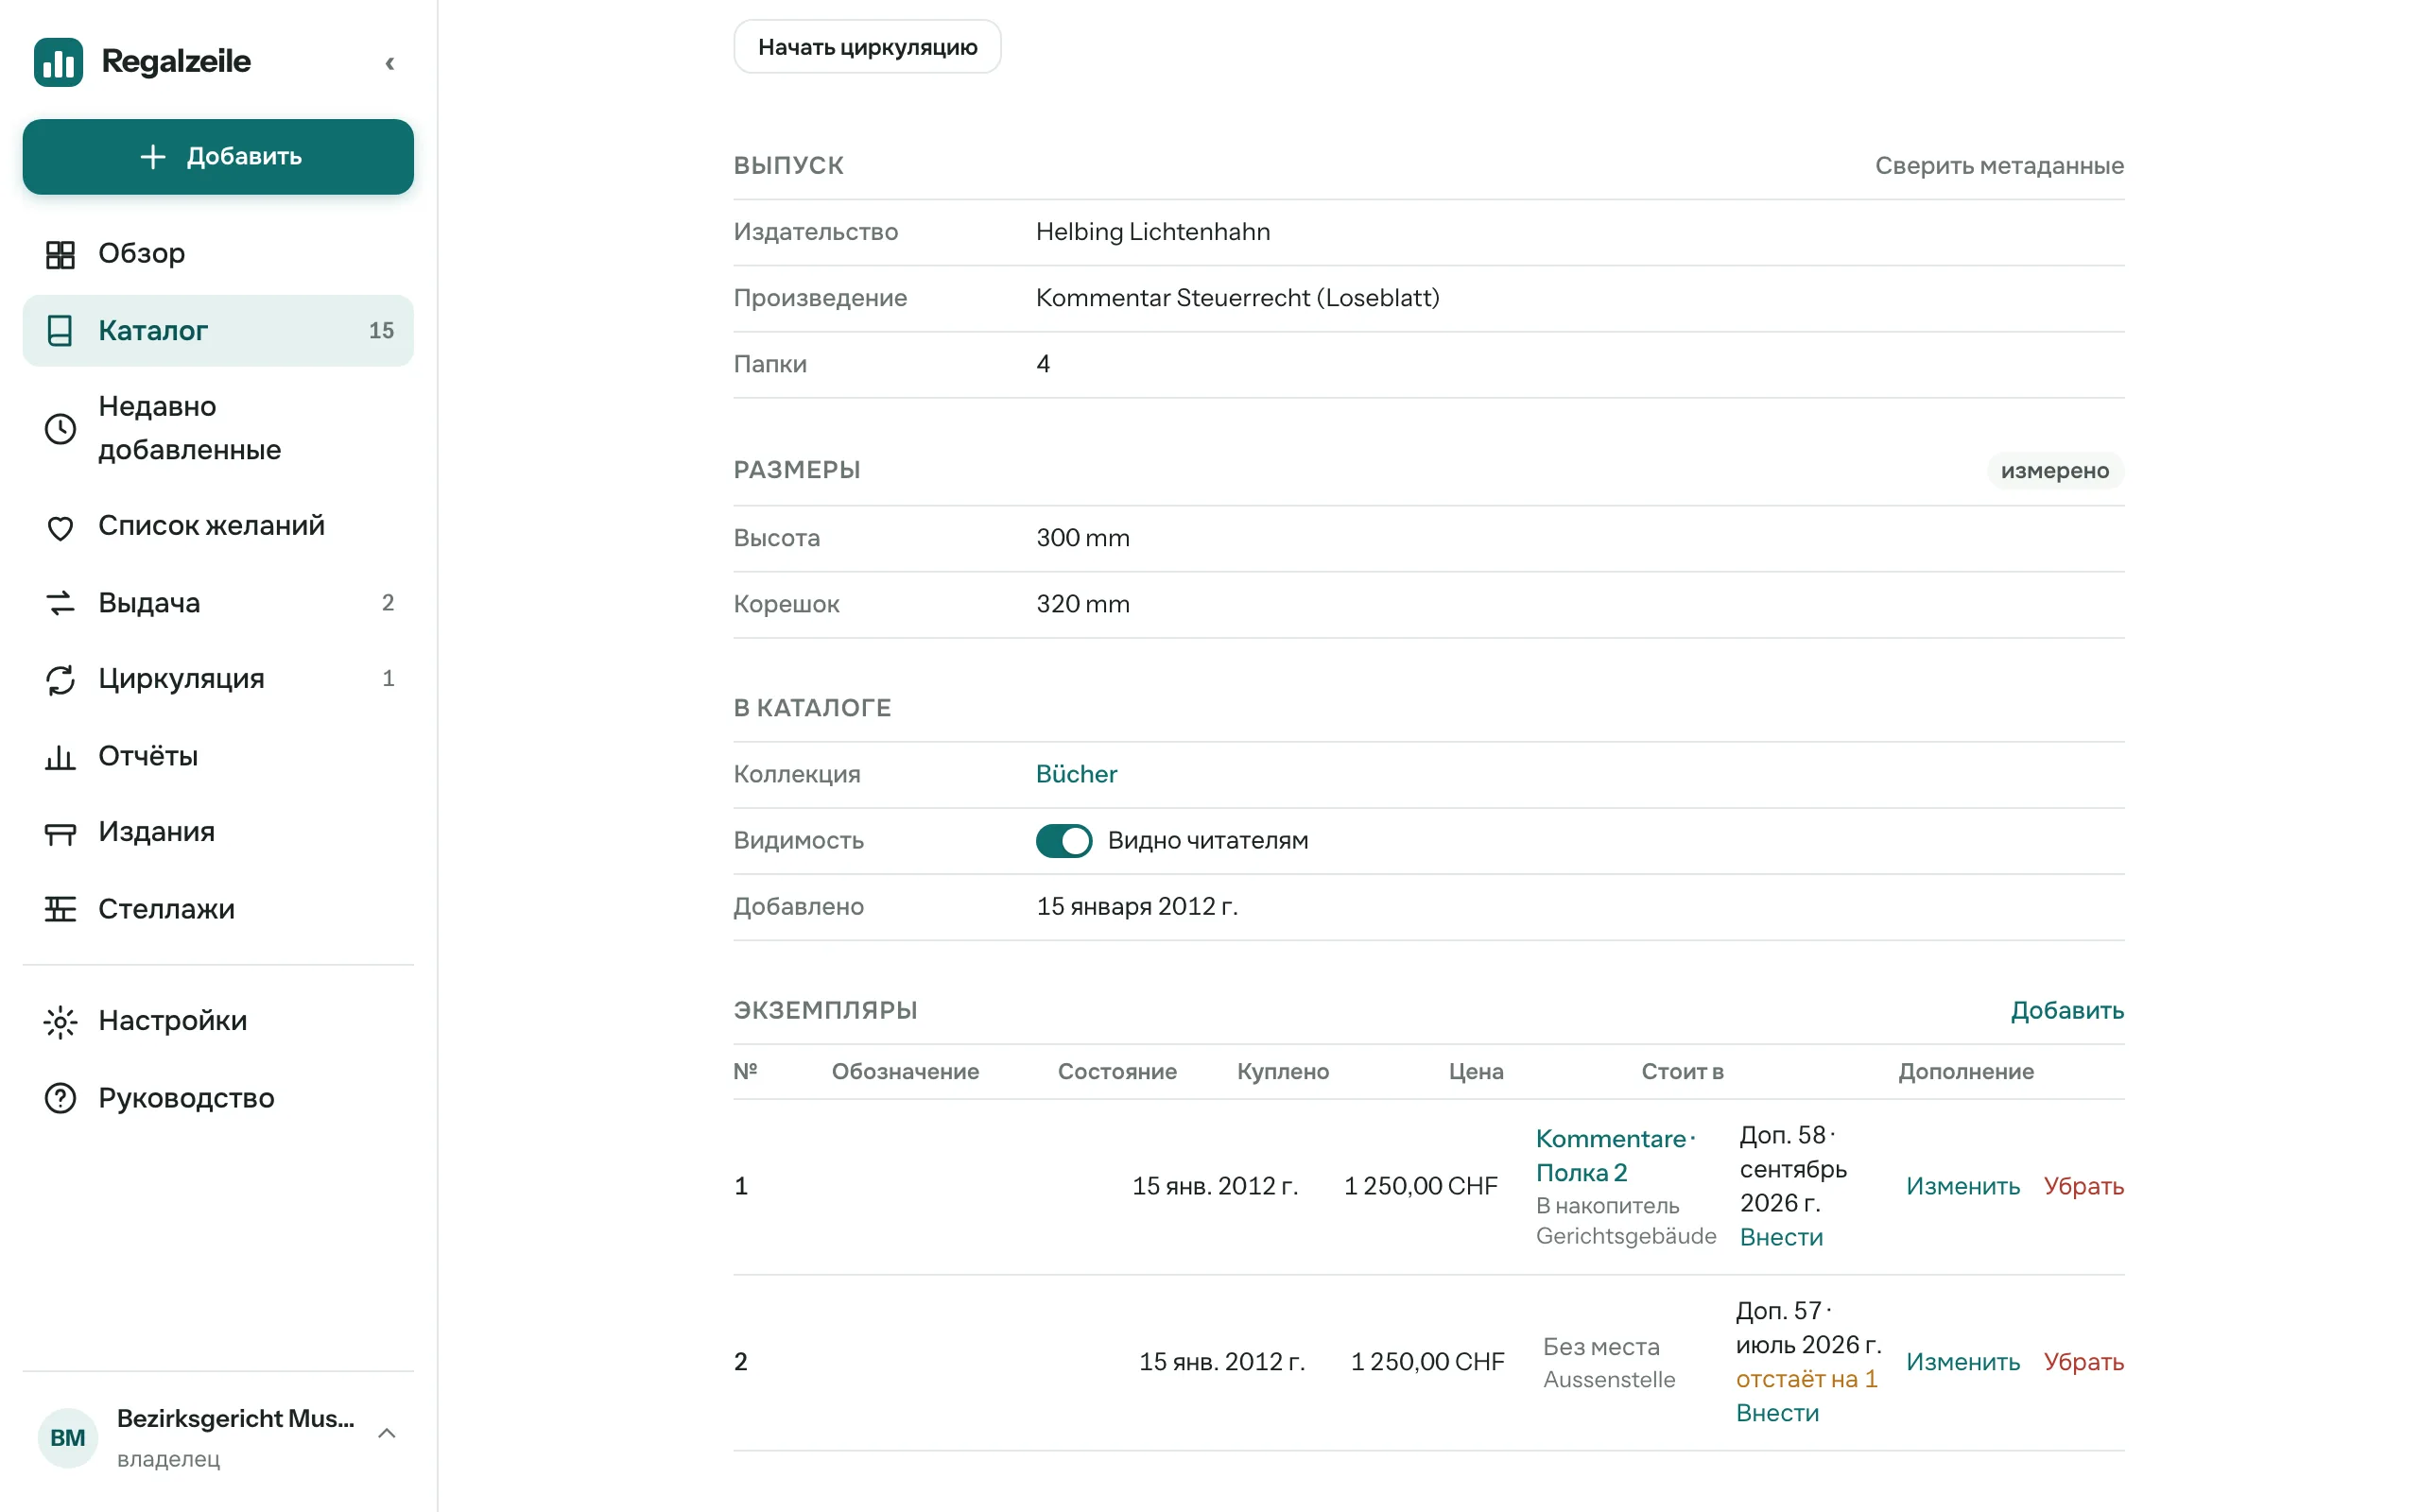Image resolution: width=2420 pixels, height=1512 pixels.
Task: Open the Руководство help icon
Action: pos(60,1098)
